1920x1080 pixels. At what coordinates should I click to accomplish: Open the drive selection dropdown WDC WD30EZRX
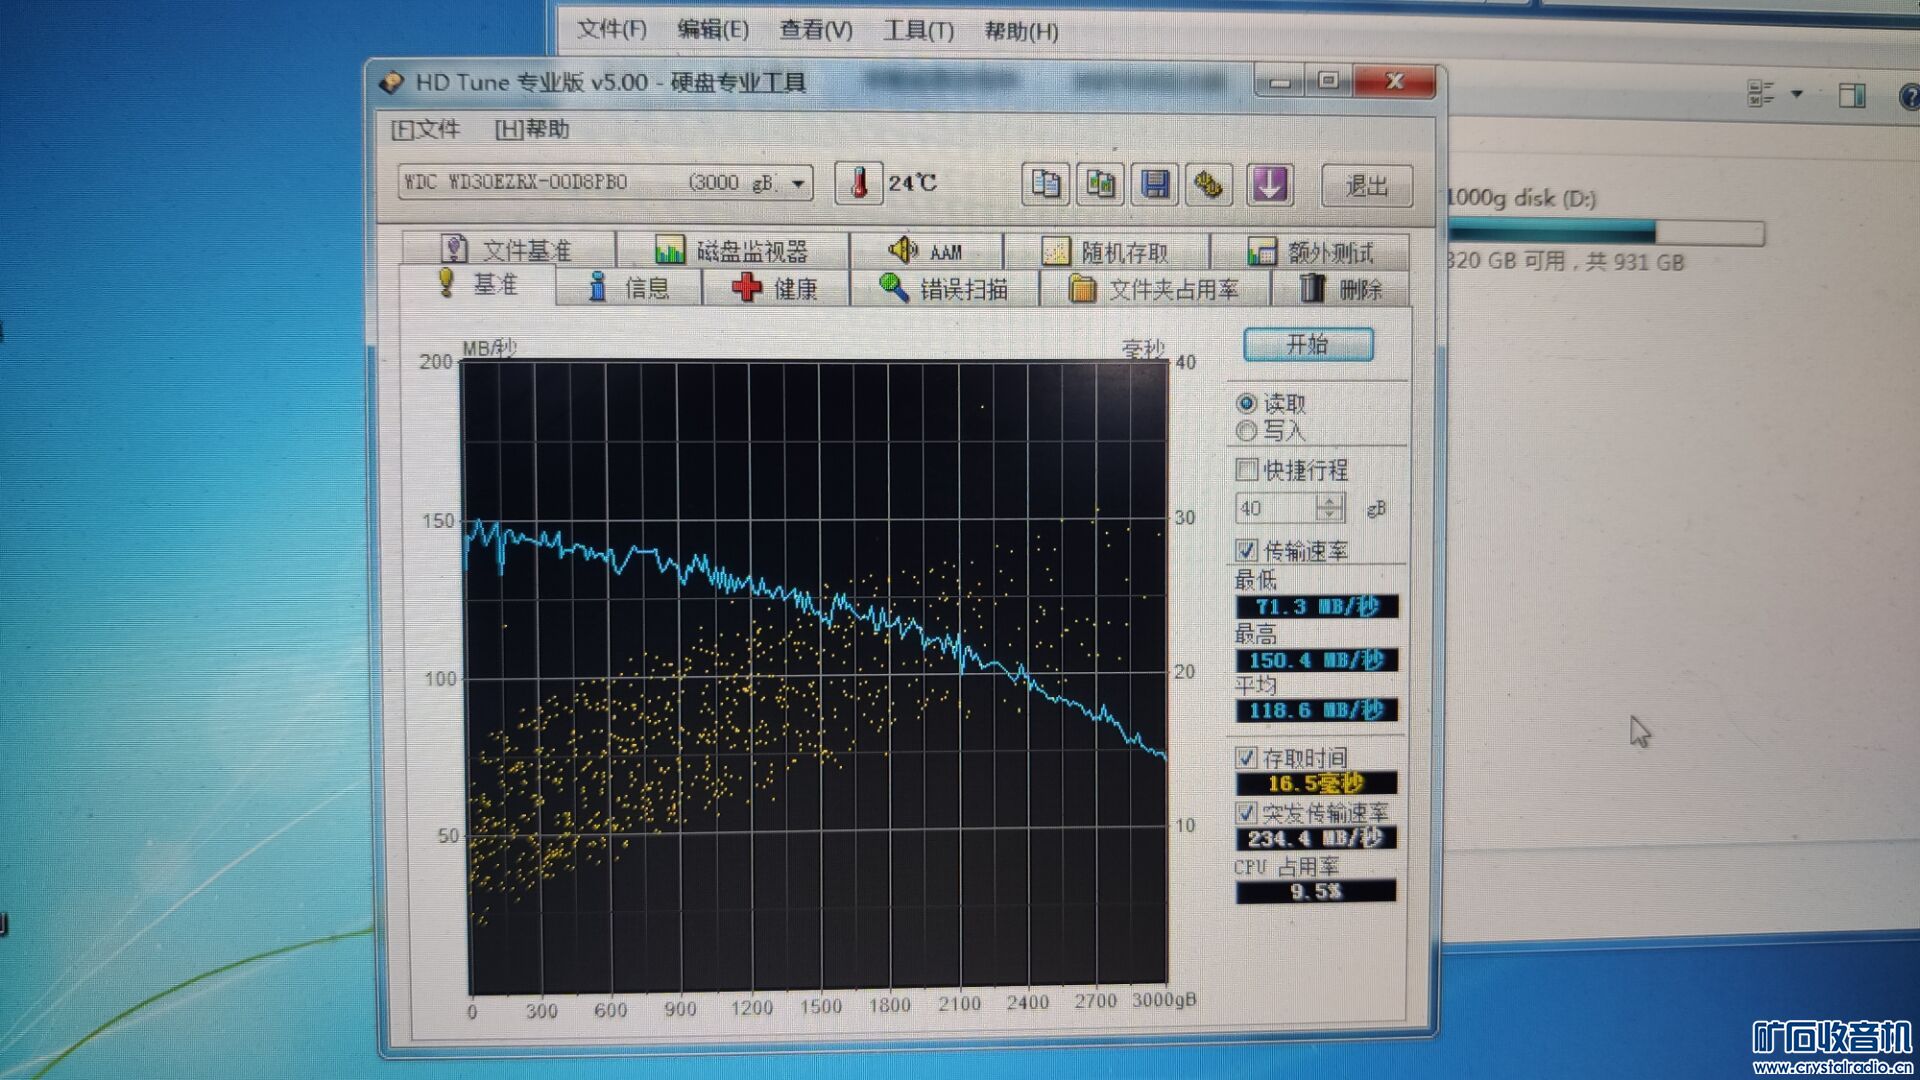tap(605, 183)
